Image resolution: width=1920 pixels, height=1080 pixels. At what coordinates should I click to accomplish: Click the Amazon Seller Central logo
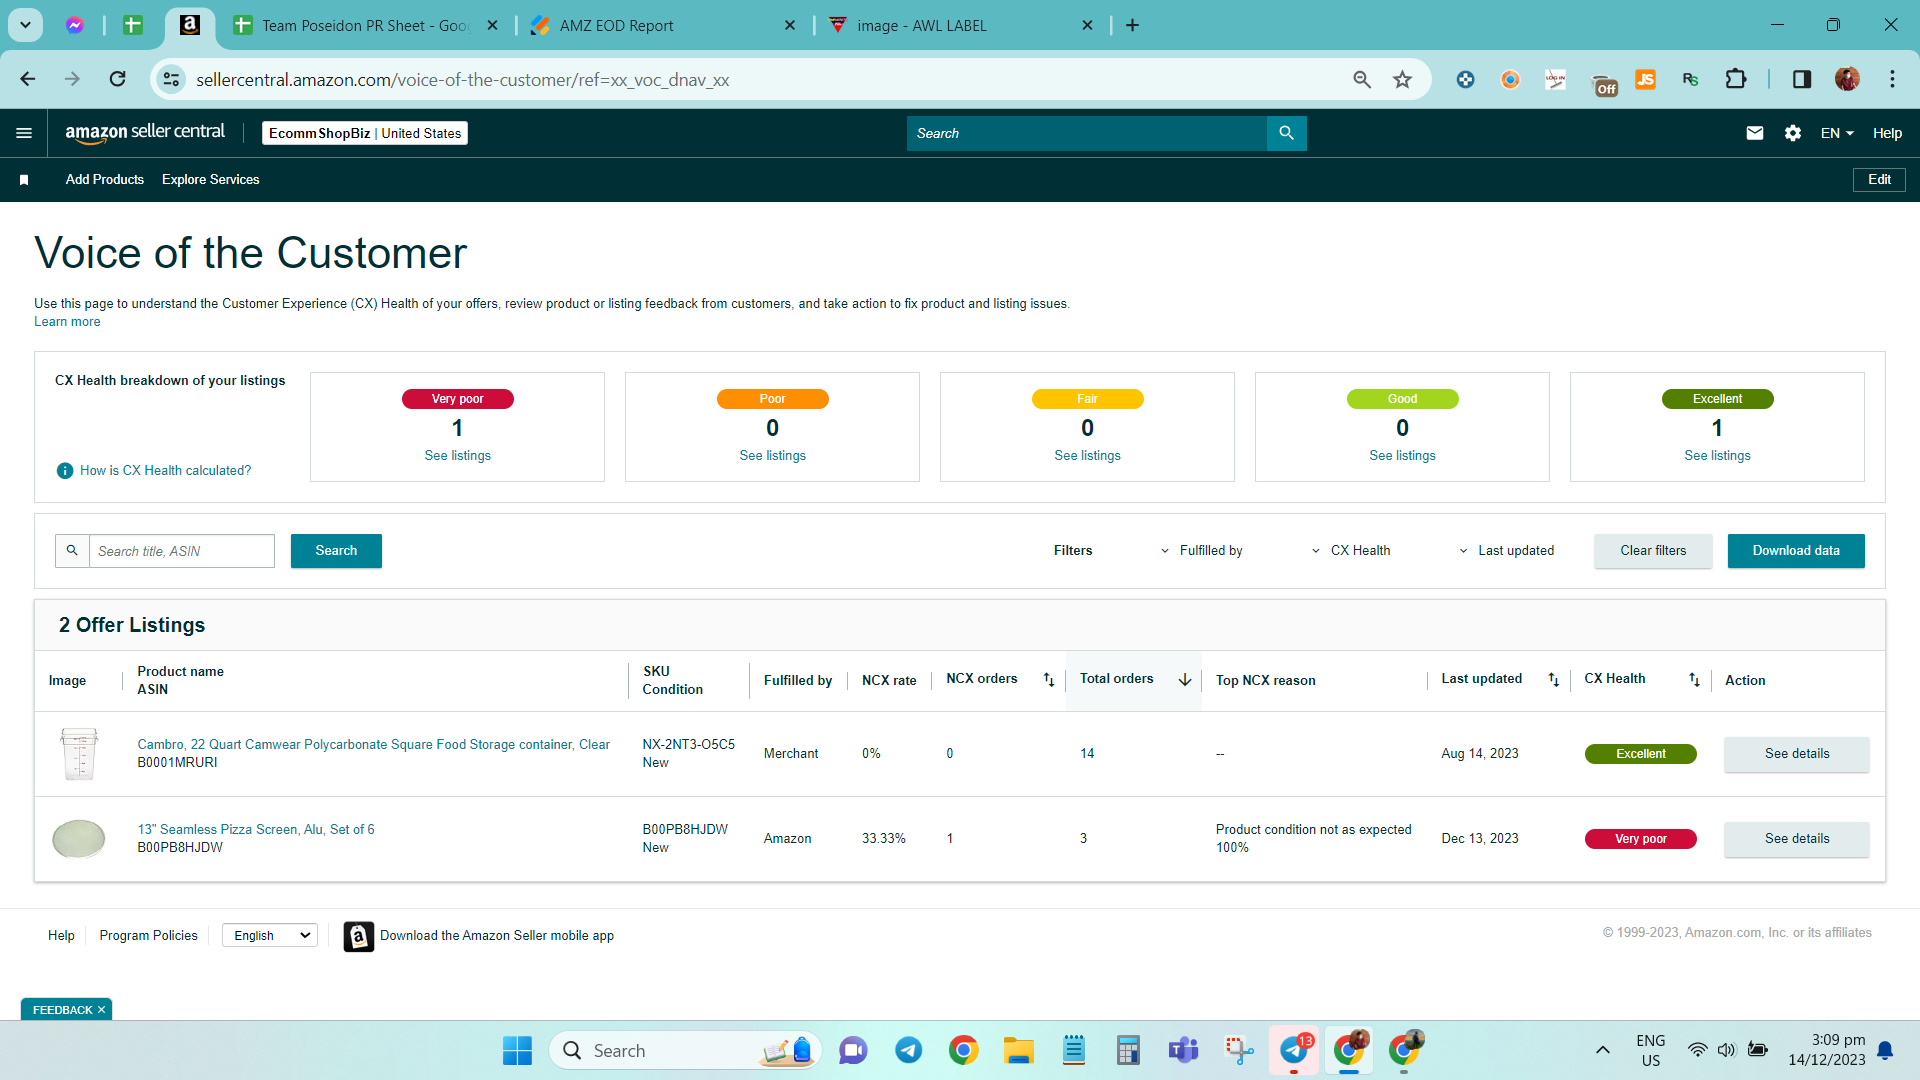pyautogui.click(x=145, y=133)
